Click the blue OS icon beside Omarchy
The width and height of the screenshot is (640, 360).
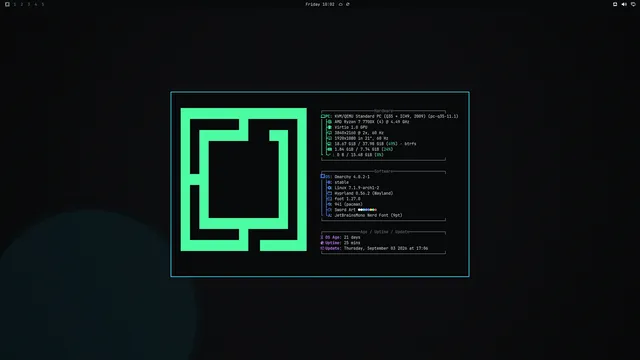pyautogui.click(x=323, y=177)
